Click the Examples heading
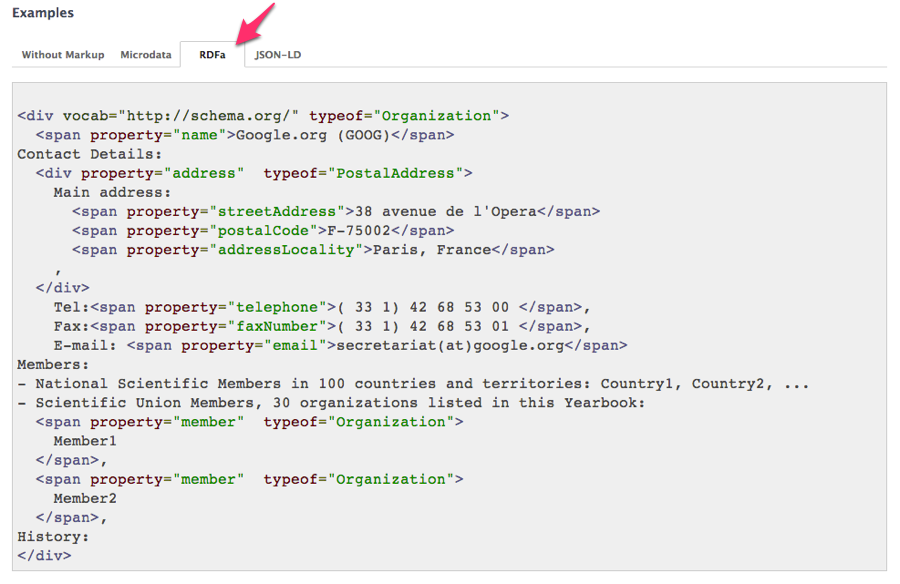 click(43, 13)
